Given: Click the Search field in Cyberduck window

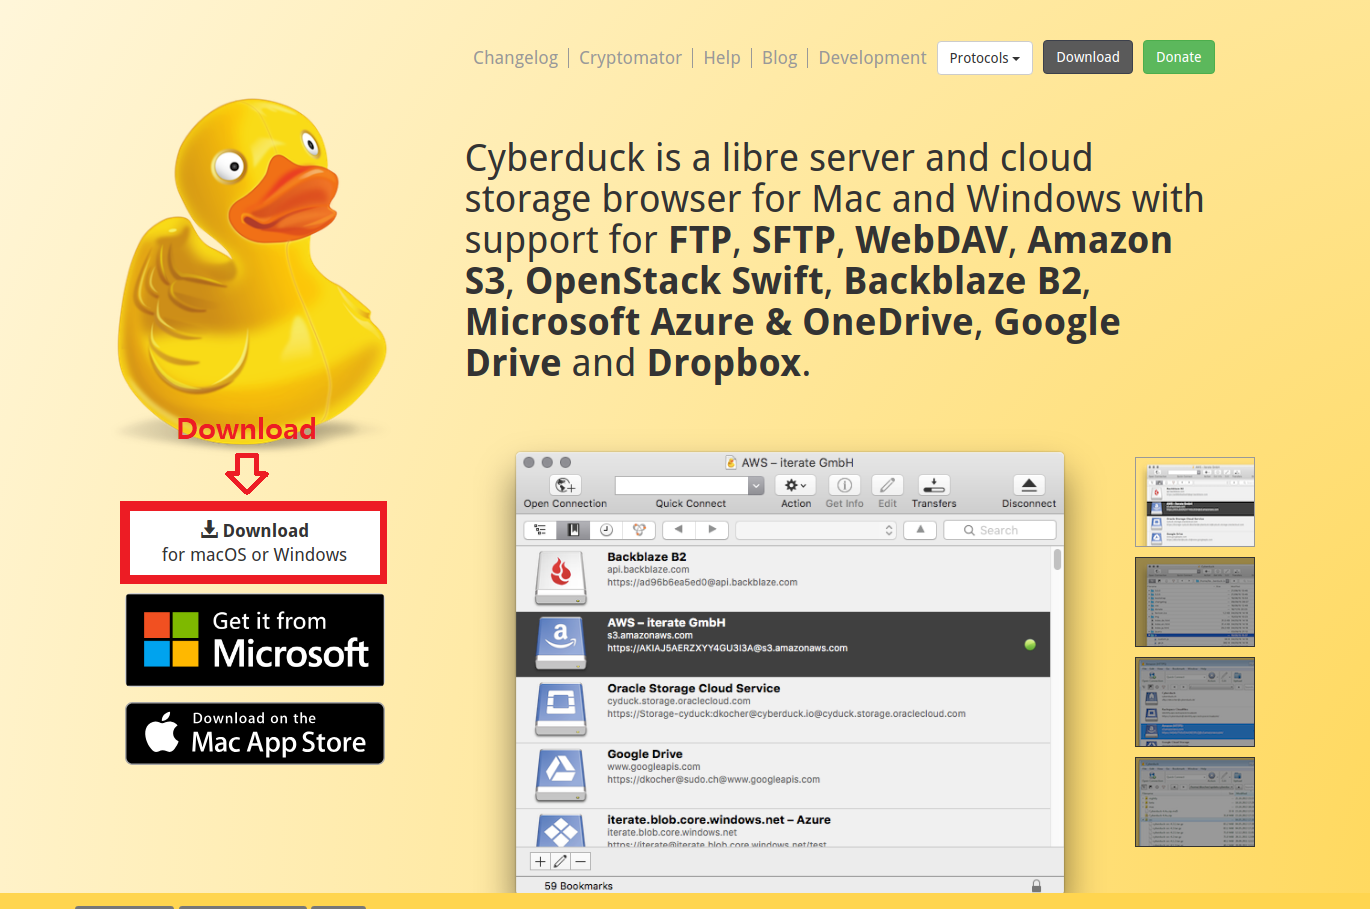Looking at the screenshot, I should click(x=1000, y=530).
